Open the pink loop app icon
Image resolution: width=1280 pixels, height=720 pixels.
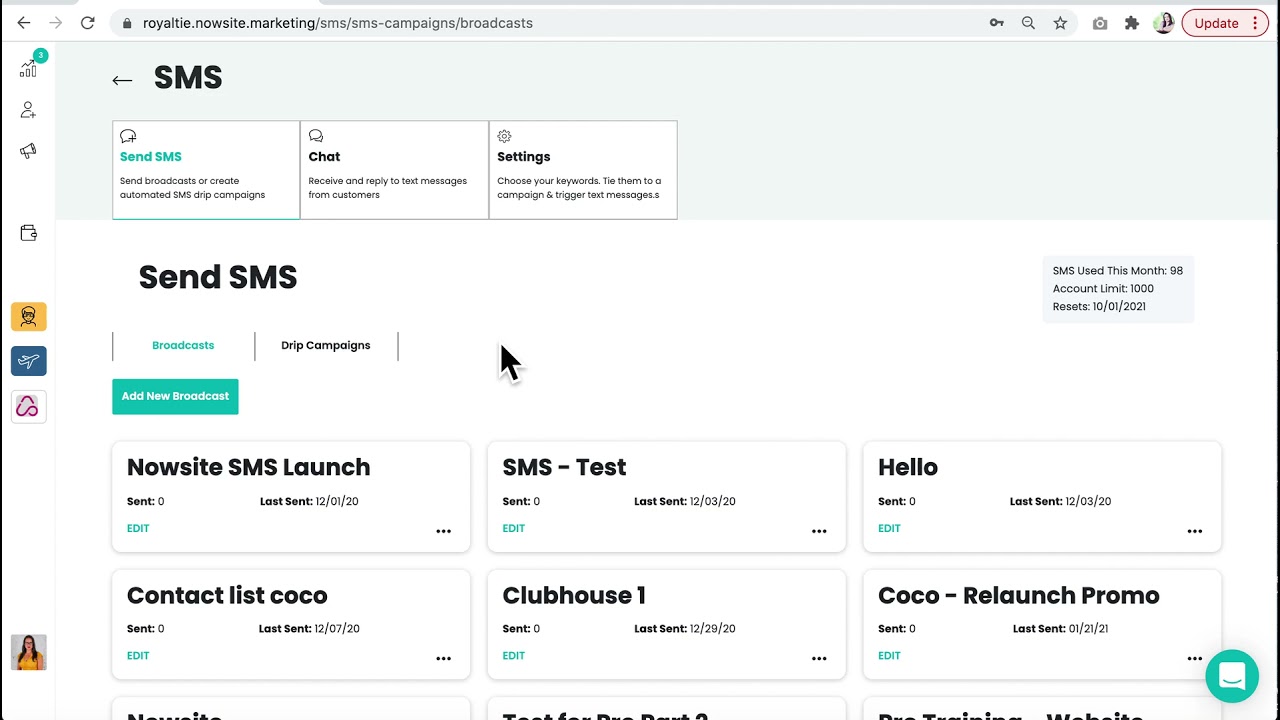(29, 406)
